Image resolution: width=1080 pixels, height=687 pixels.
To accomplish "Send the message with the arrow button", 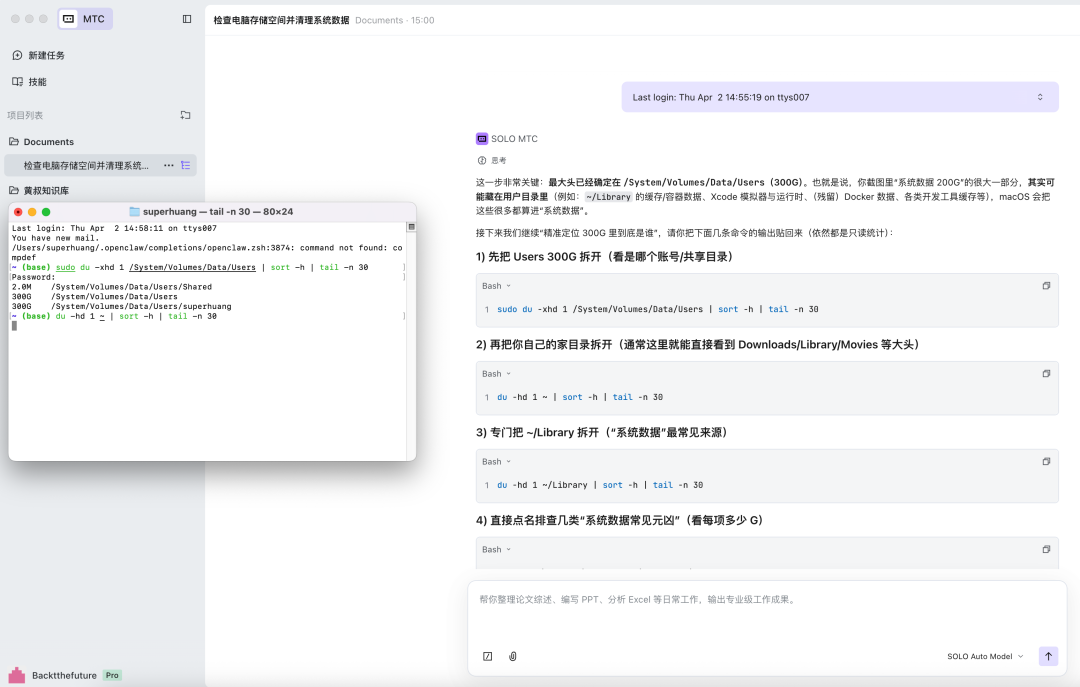I will point(1048,656).
